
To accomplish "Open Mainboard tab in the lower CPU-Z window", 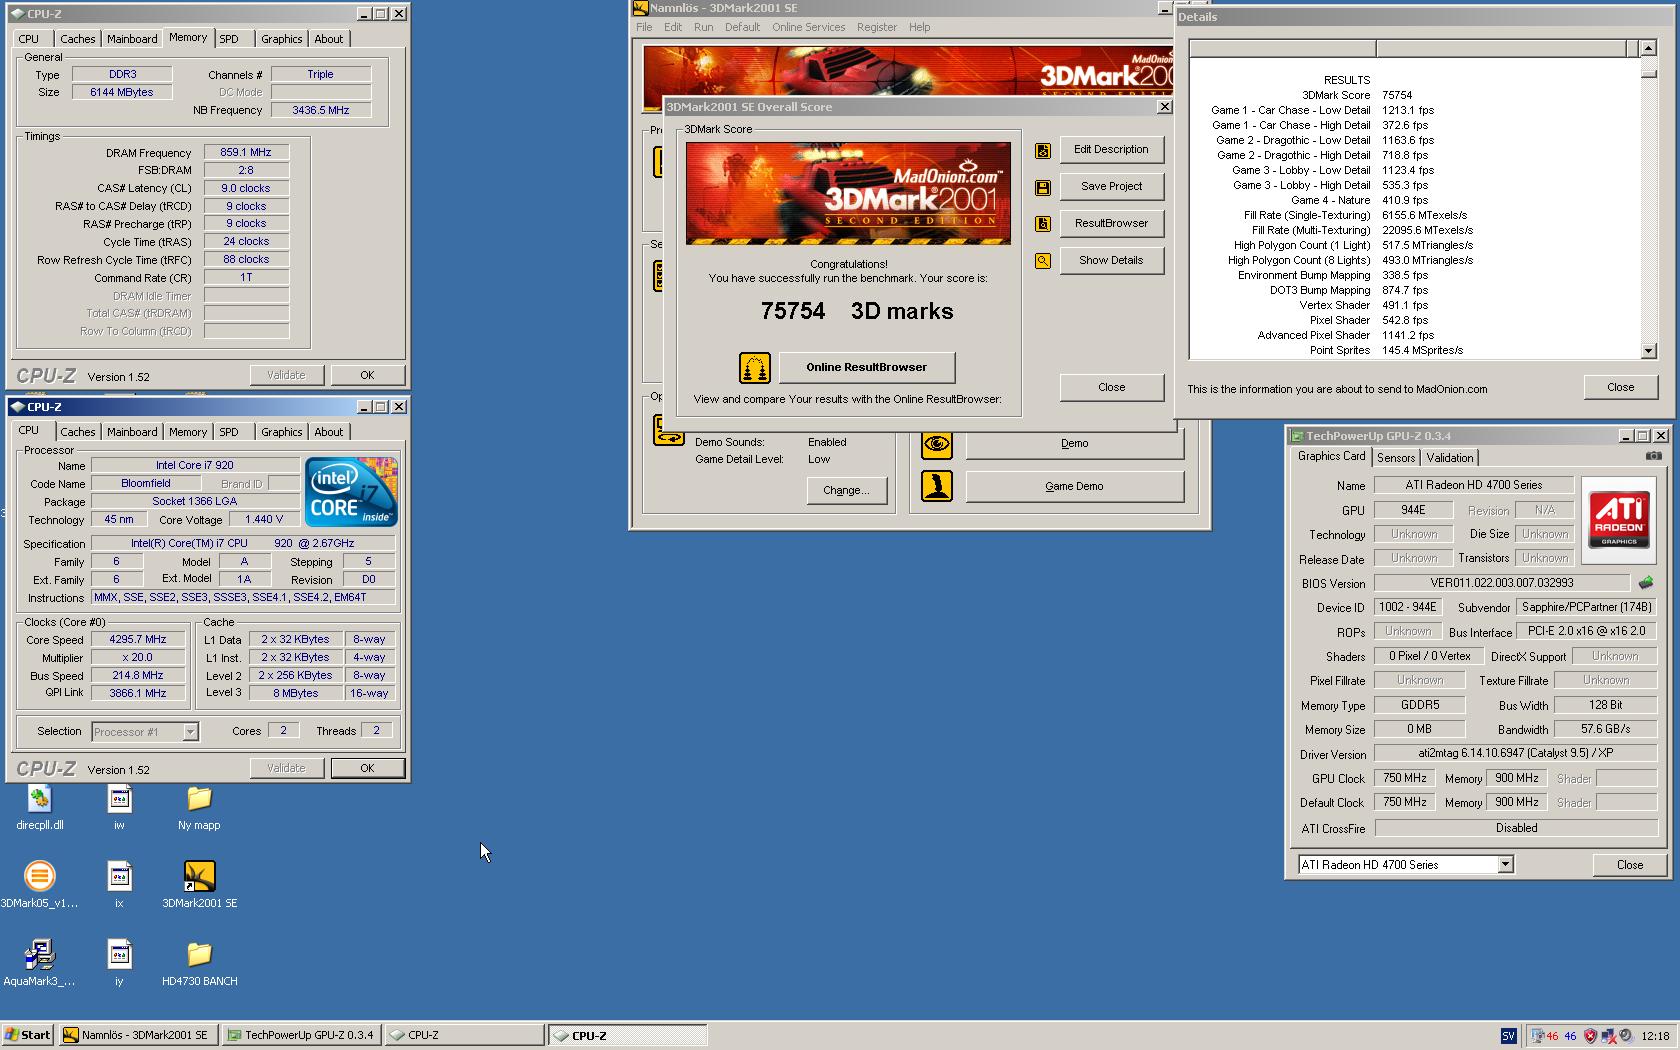I will click(132, 432).
